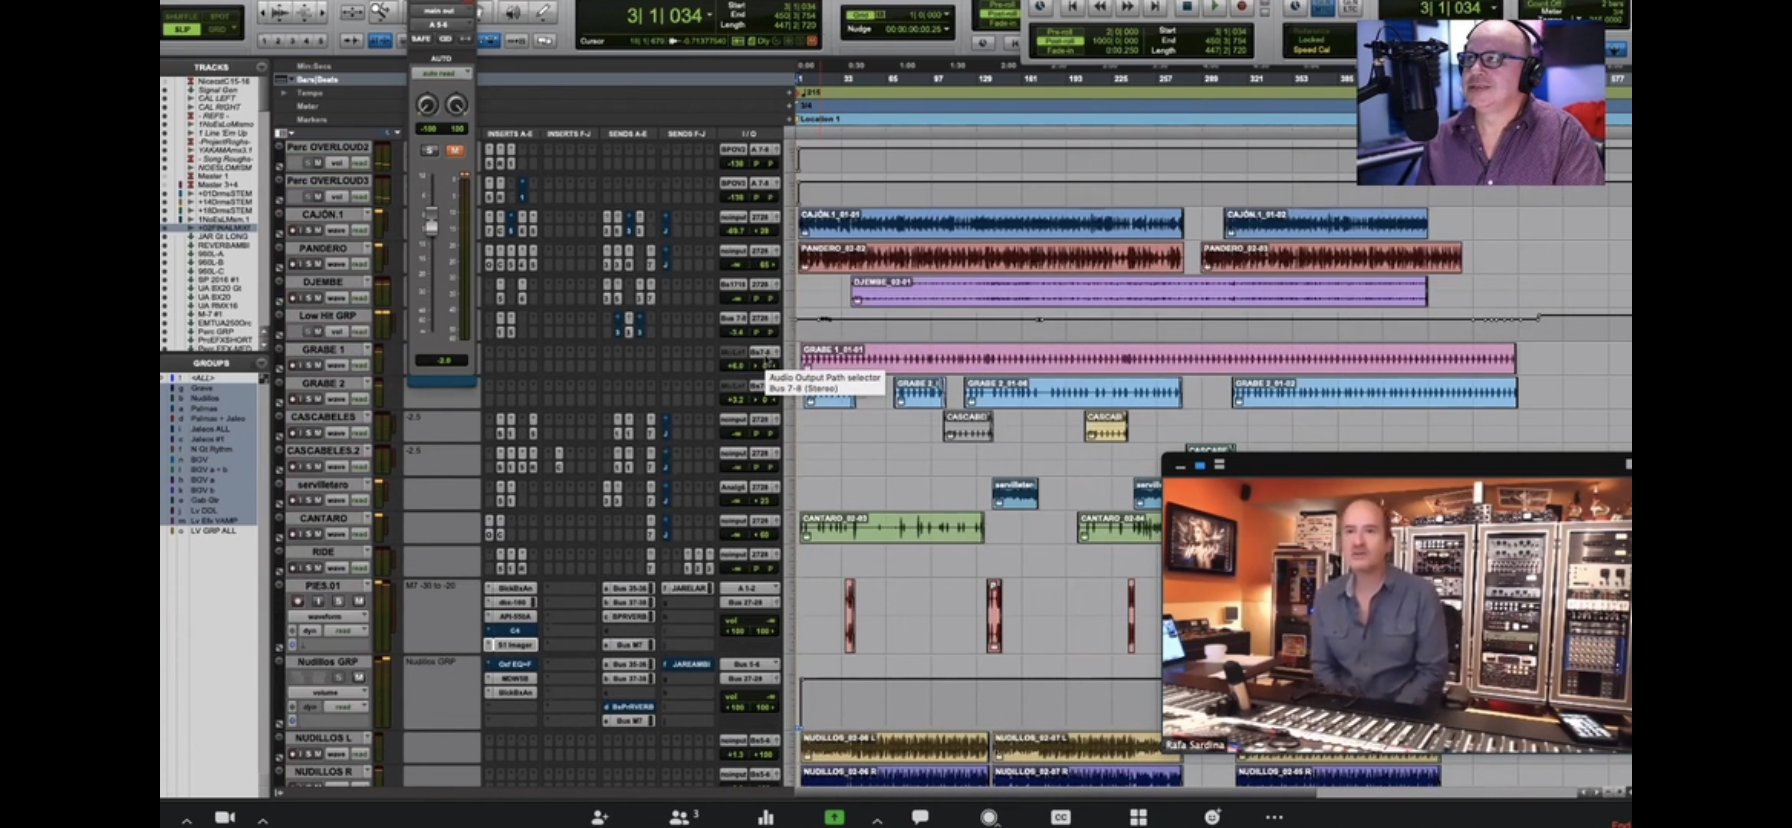The height and width of the screenshot is (828, 1792).
Task: Open the Zoom more options ellipsis
Action: (x=1274, y=818)
